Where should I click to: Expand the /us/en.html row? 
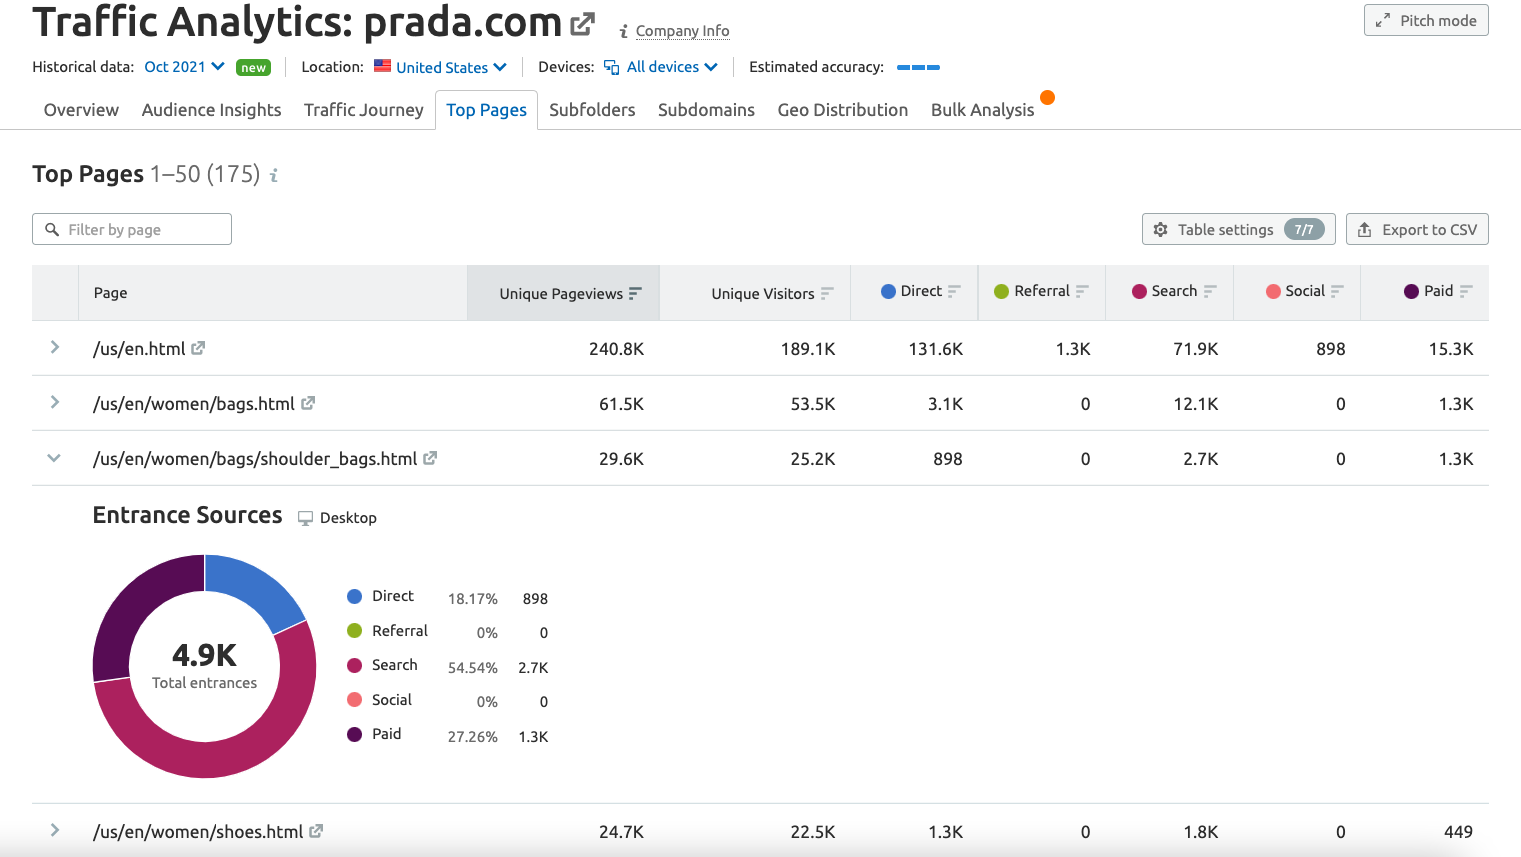pos(55,347)
